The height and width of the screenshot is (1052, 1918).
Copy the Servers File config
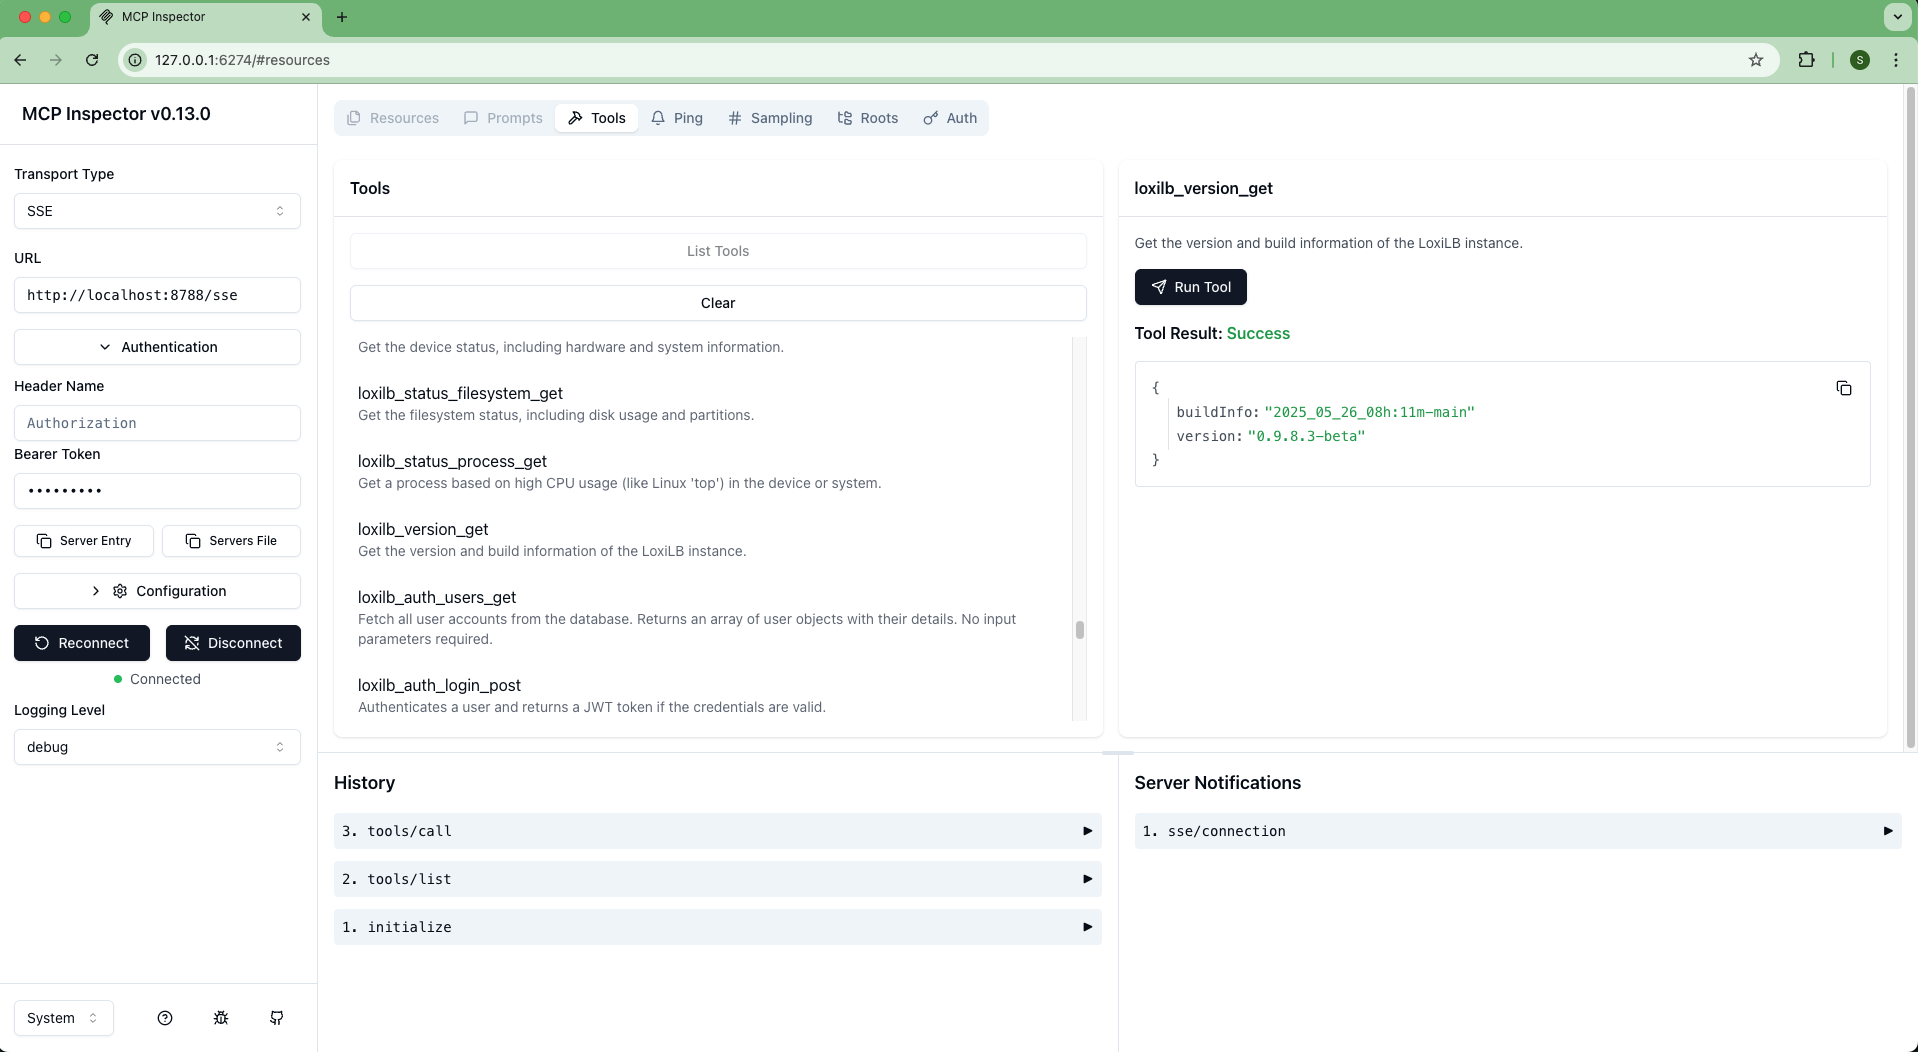pyautogui.click(x=231, y=541)
